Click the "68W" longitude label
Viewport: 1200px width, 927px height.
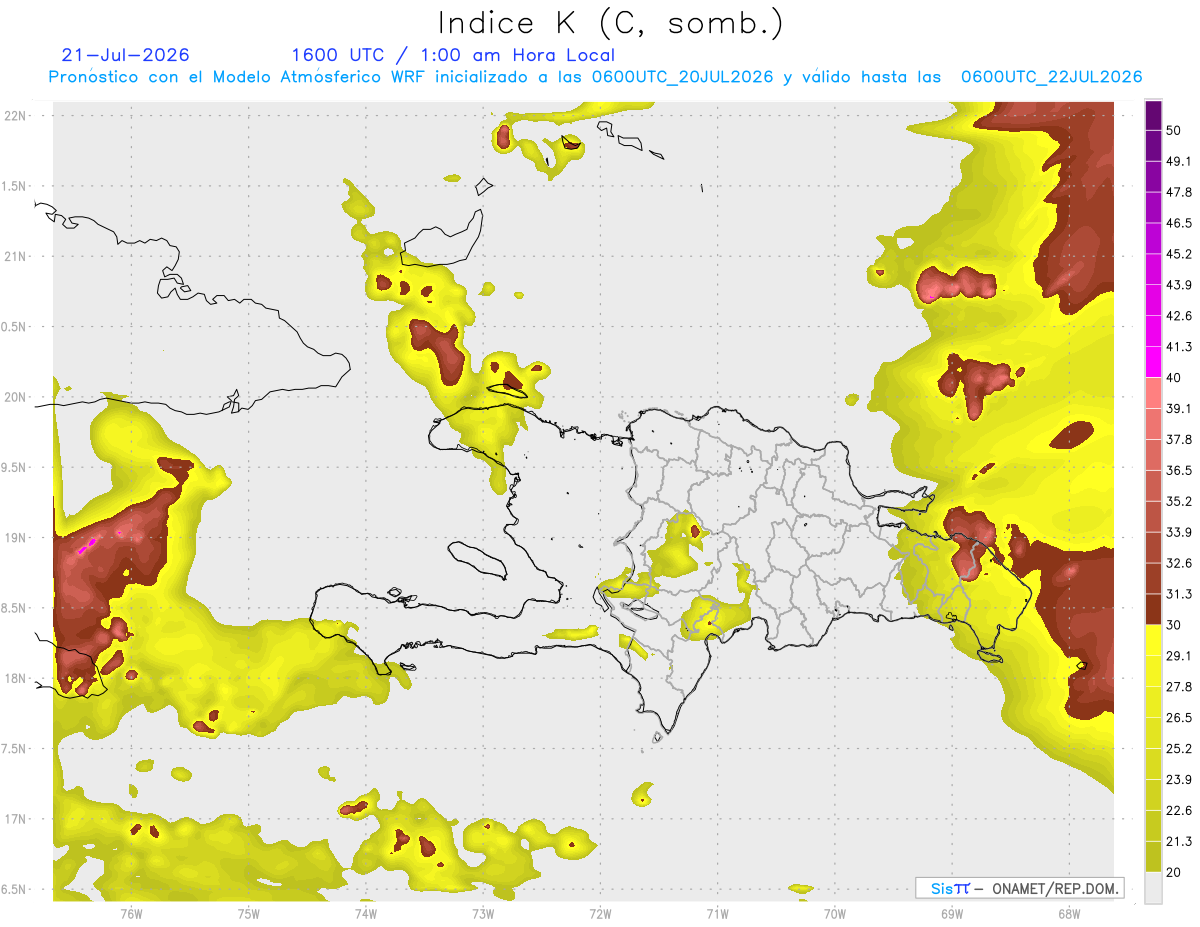pyautogui.click(x=1069, y=914)
